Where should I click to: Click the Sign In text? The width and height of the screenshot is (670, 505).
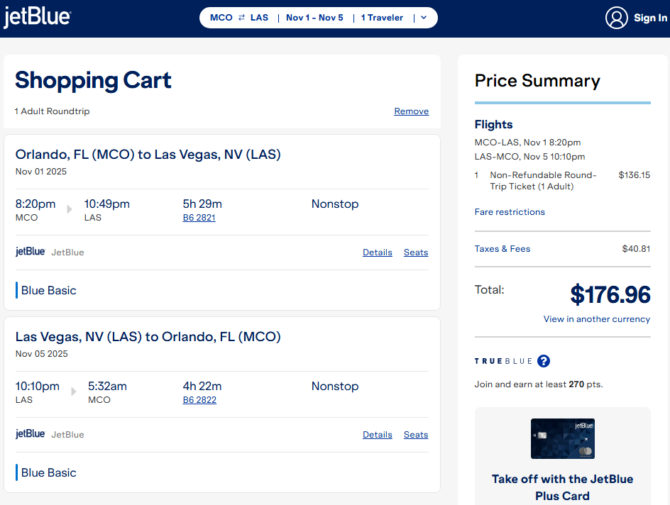pos(650,18)
